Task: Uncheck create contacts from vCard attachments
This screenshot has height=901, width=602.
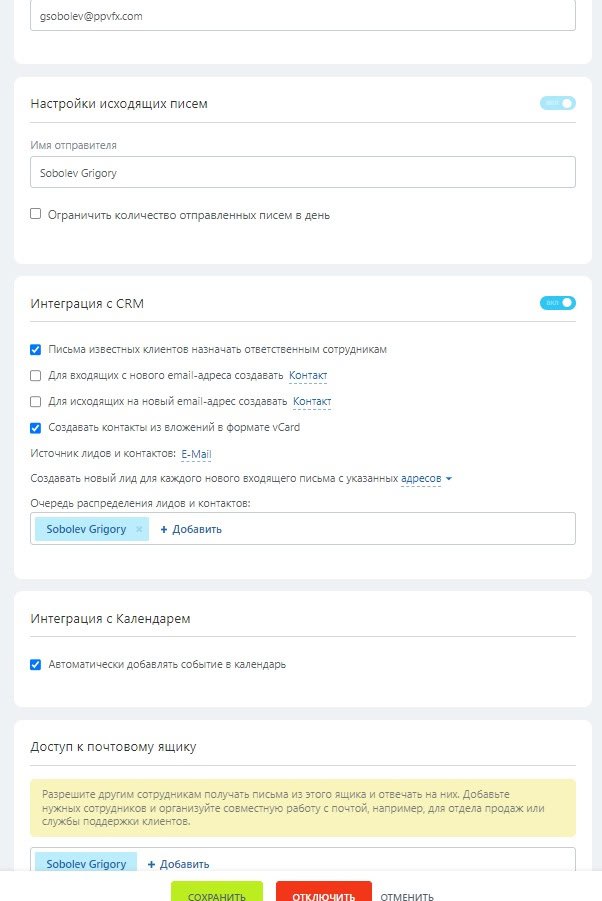Action: click(x=36, y=428)
